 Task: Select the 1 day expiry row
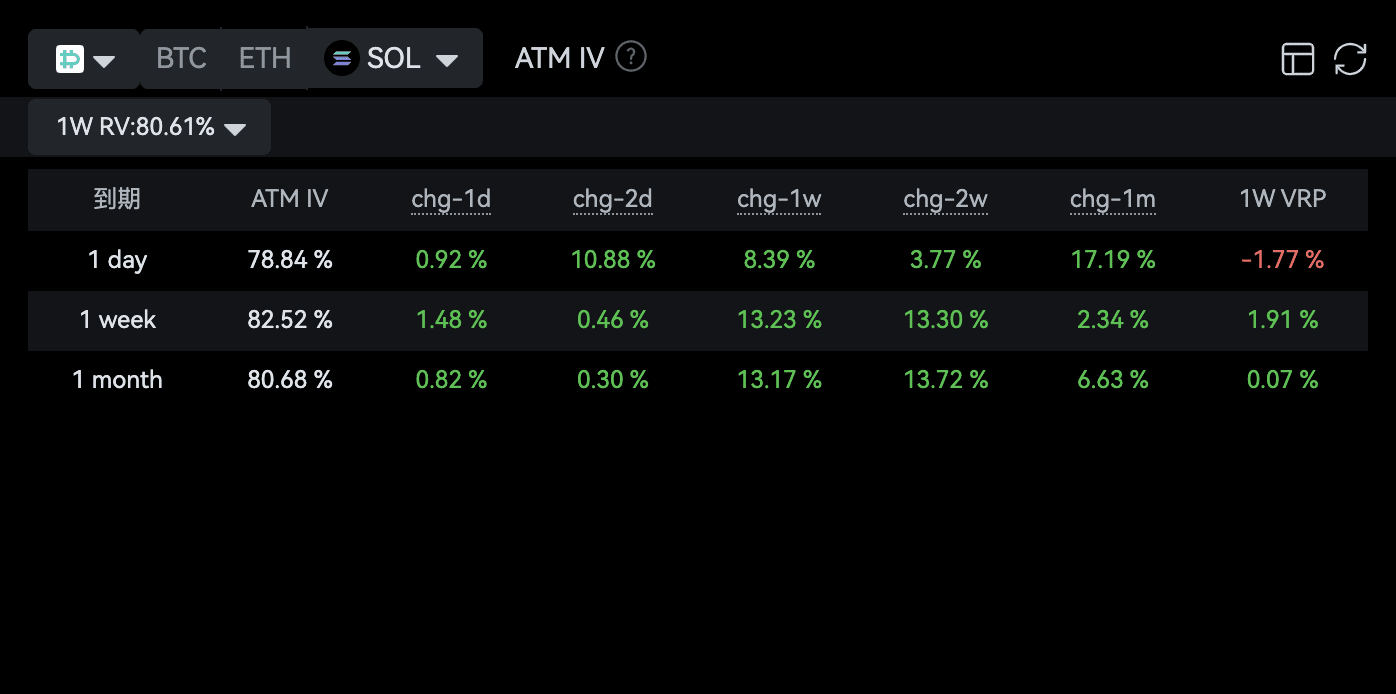[698, 260]
